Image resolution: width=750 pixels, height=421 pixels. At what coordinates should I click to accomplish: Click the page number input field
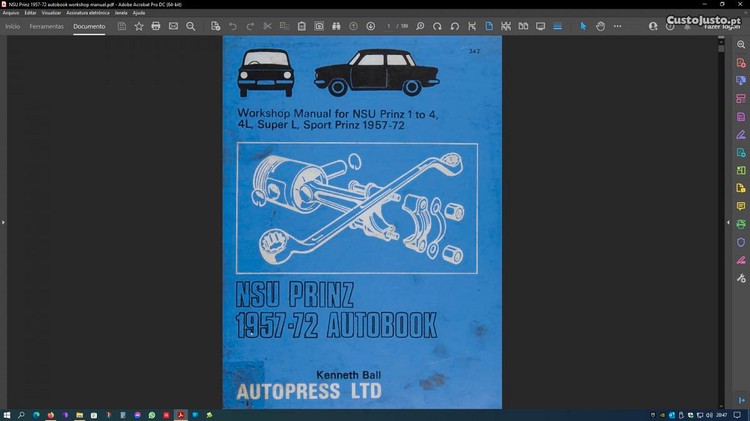pyautogui.click(x=389, y=26)
